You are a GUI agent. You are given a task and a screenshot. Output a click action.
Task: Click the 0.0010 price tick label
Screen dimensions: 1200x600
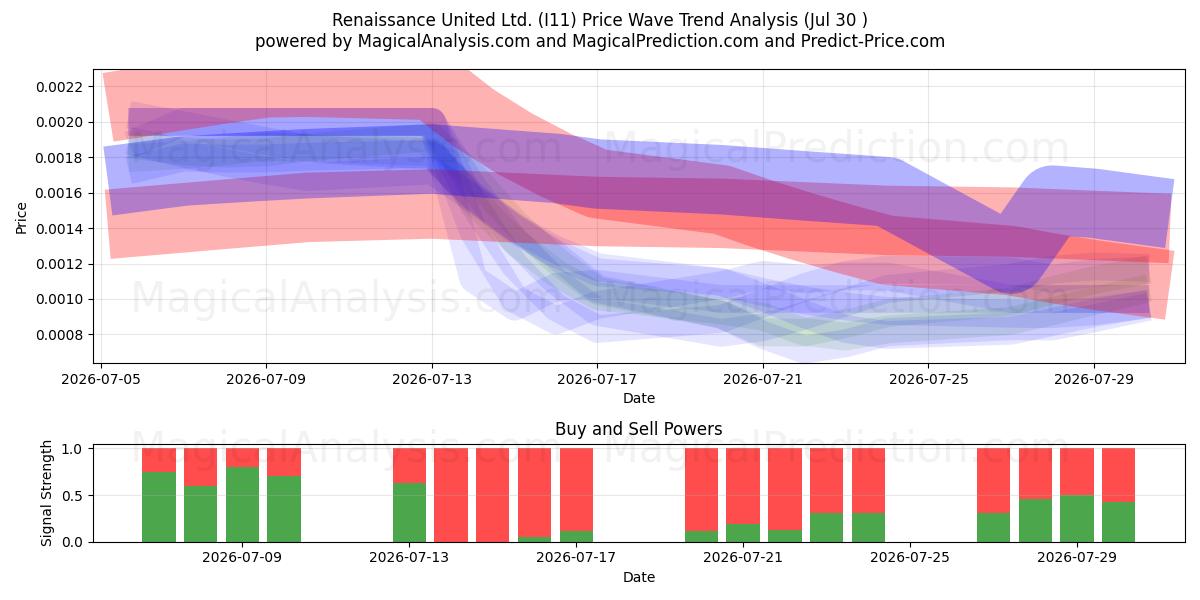58,300
